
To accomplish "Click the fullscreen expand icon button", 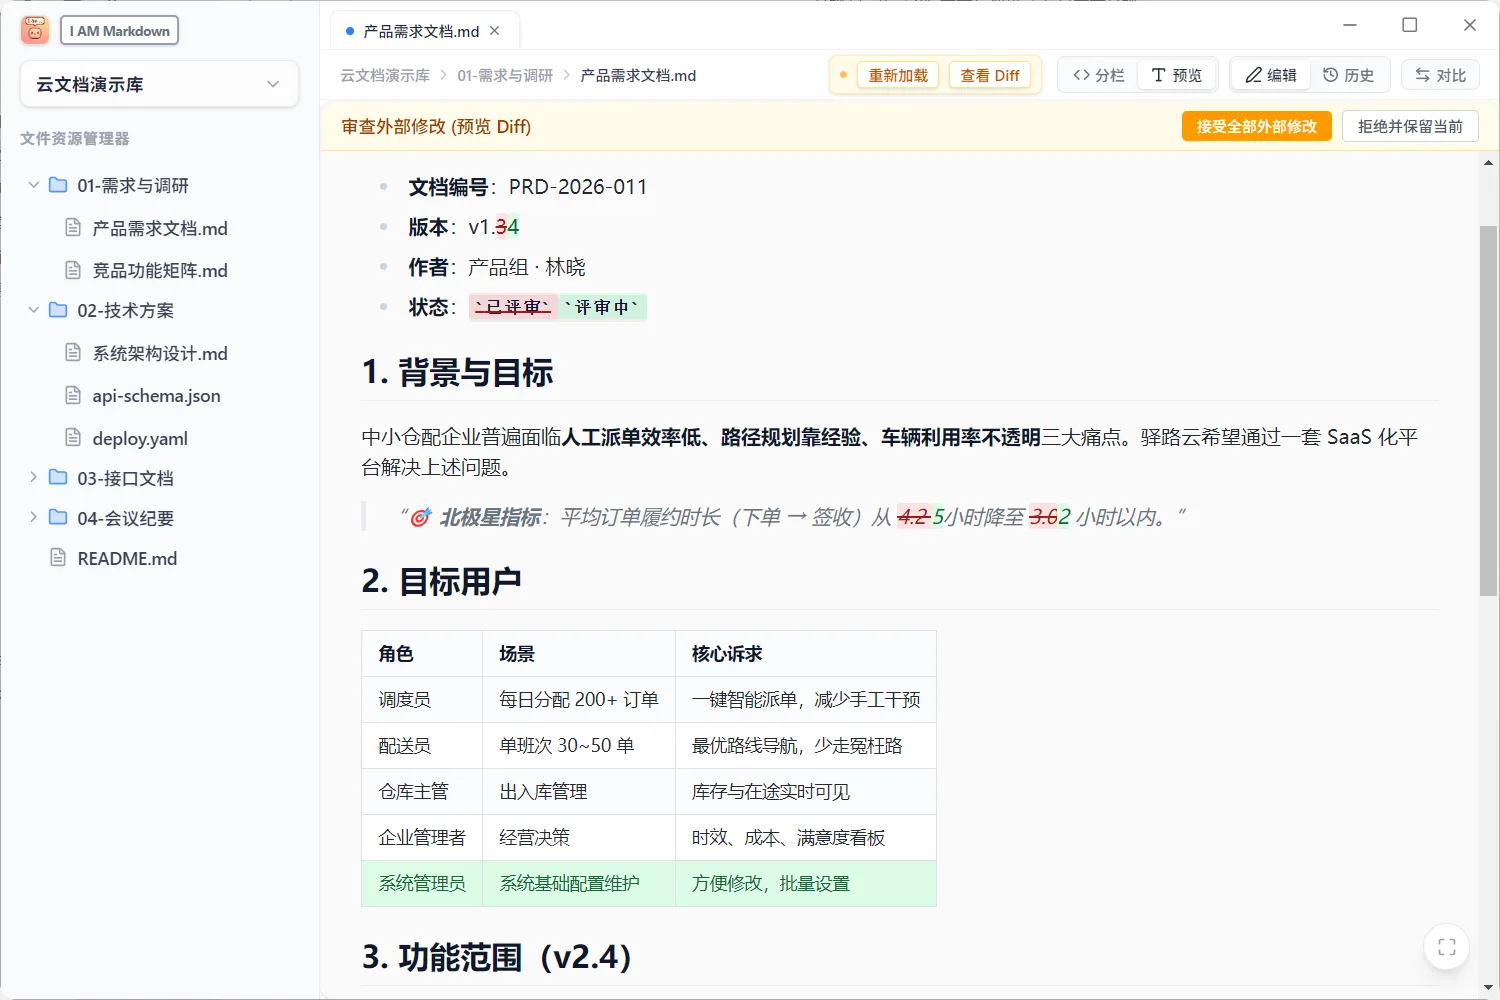I will pyautogui.click(x=1446, y=947).
